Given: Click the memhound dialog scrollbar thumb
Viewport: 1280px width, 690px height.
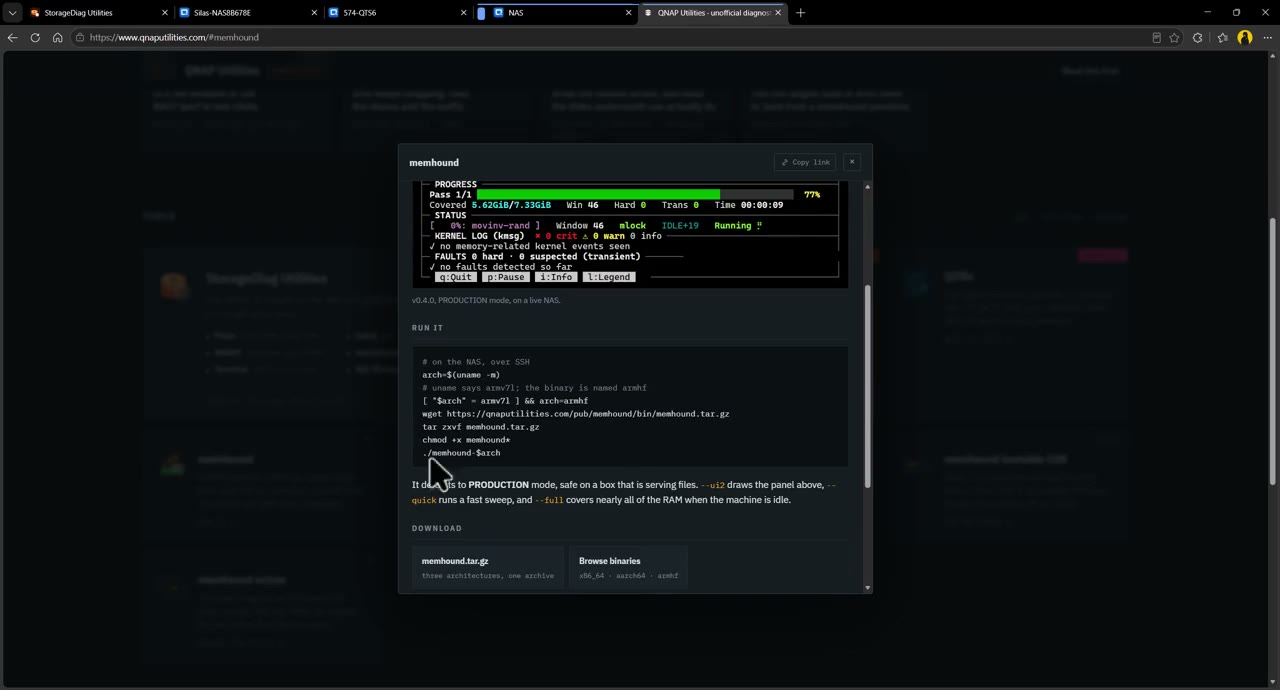Looking at the screenshot, I should [867, 386].
